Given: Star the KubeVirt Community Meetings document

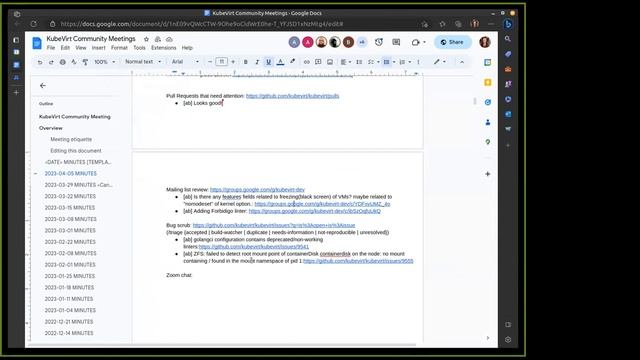Looking at the screenshot, I should tap(146, 39).
